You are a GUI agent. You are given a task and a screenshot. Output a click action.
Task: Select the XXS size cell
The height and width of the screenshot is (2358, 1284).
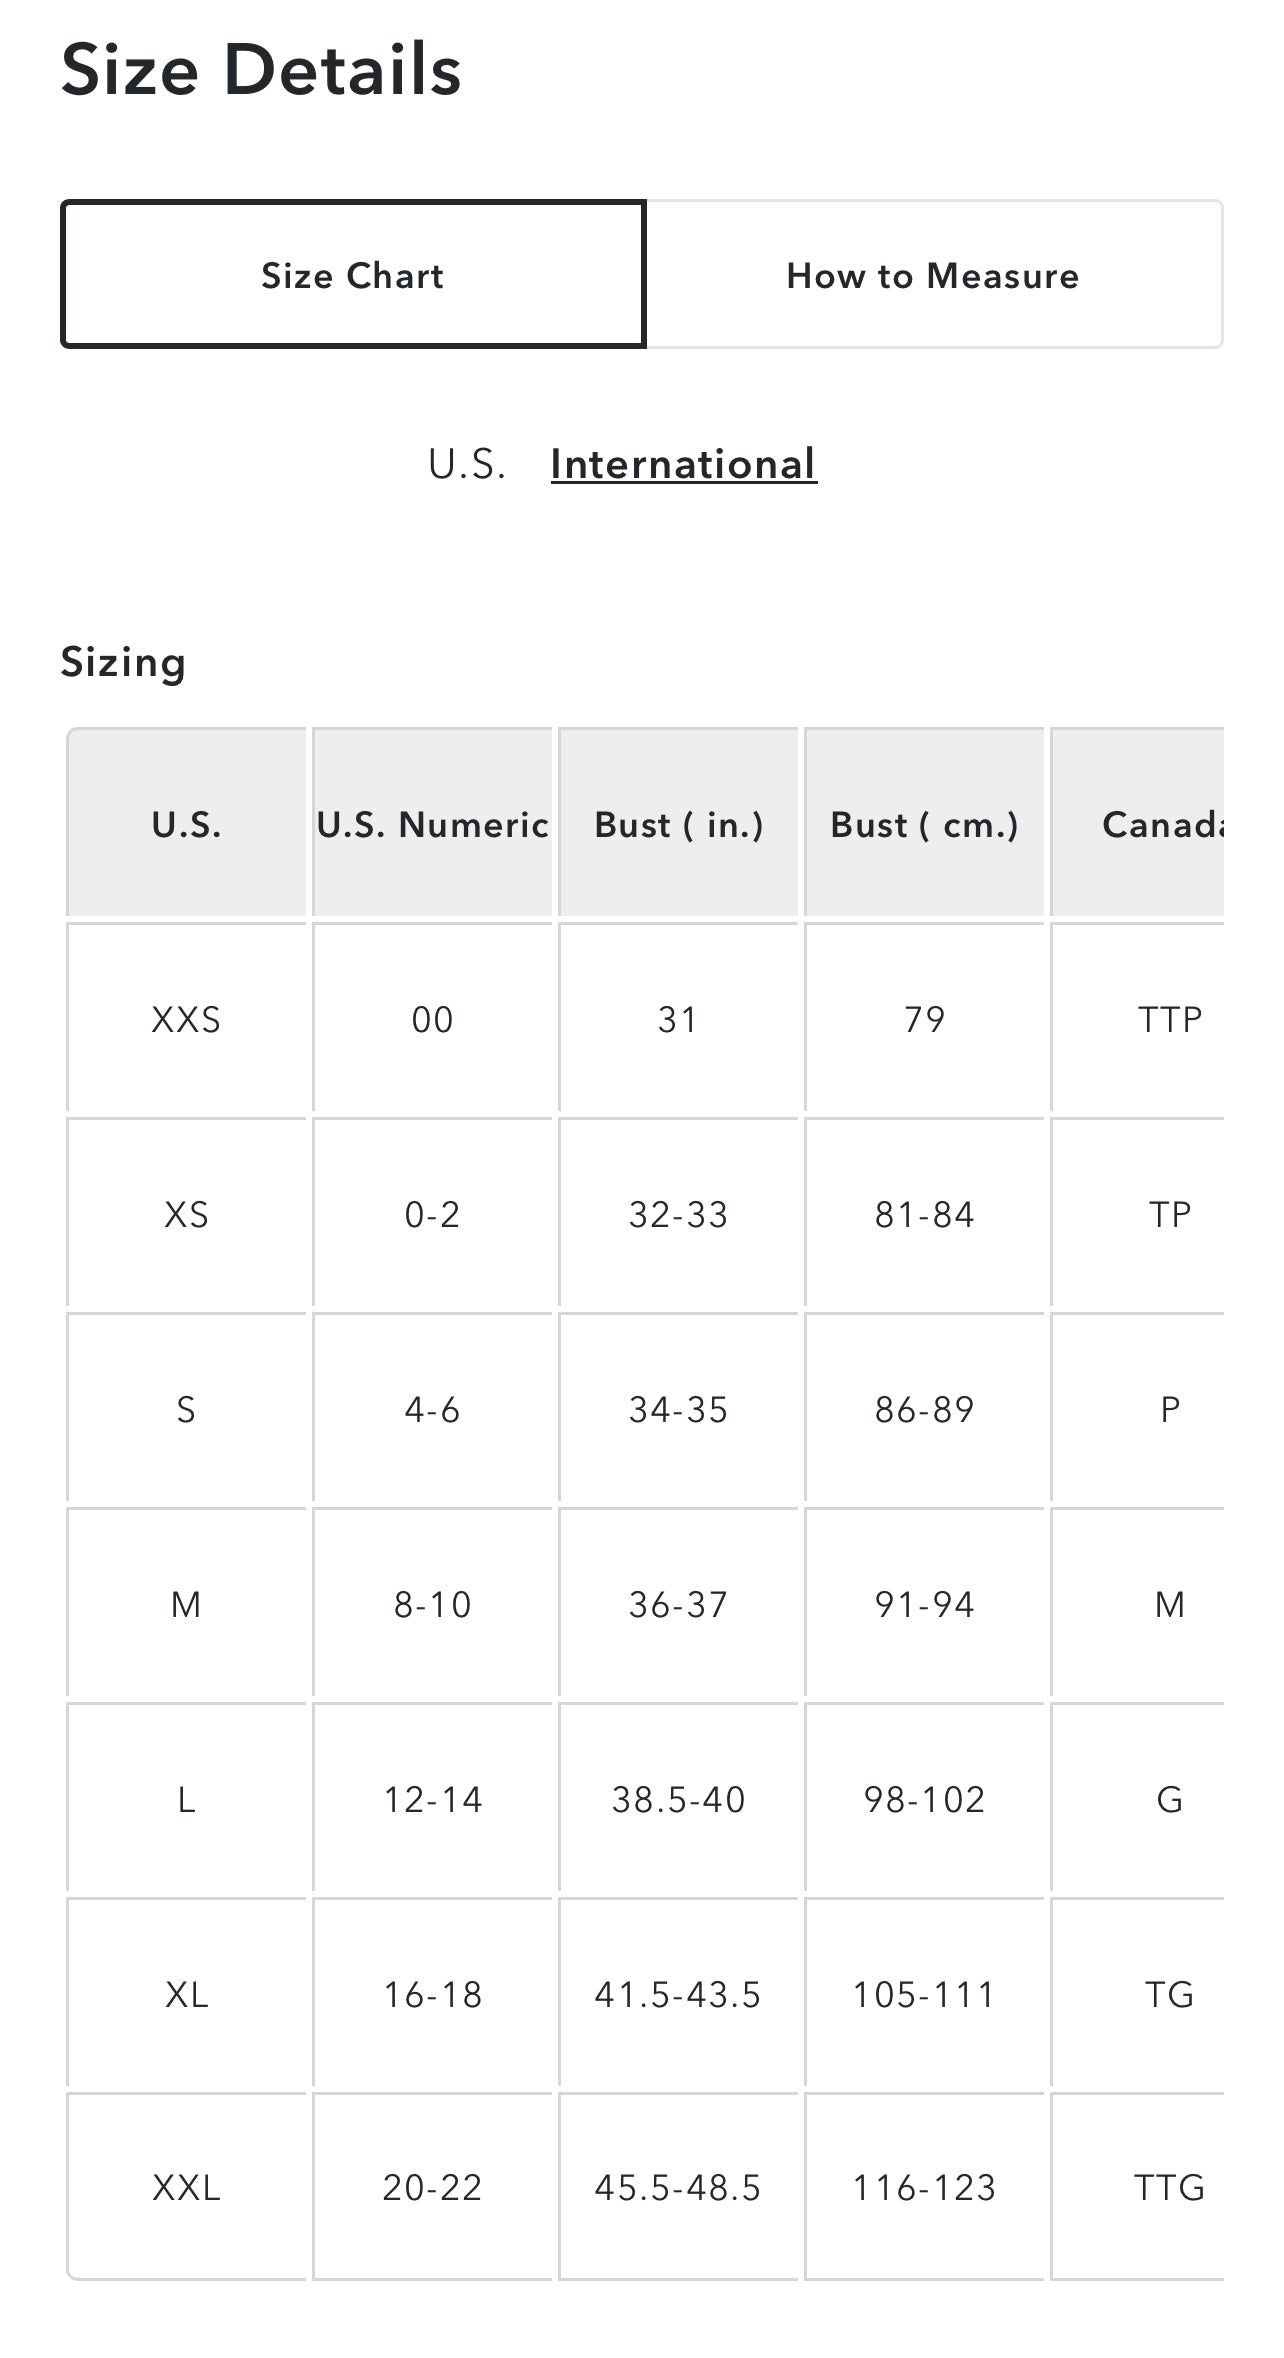pos(186,1019)
